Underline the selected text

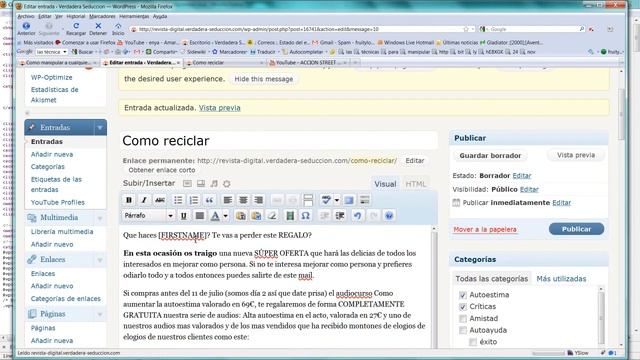tap(184, 216)
